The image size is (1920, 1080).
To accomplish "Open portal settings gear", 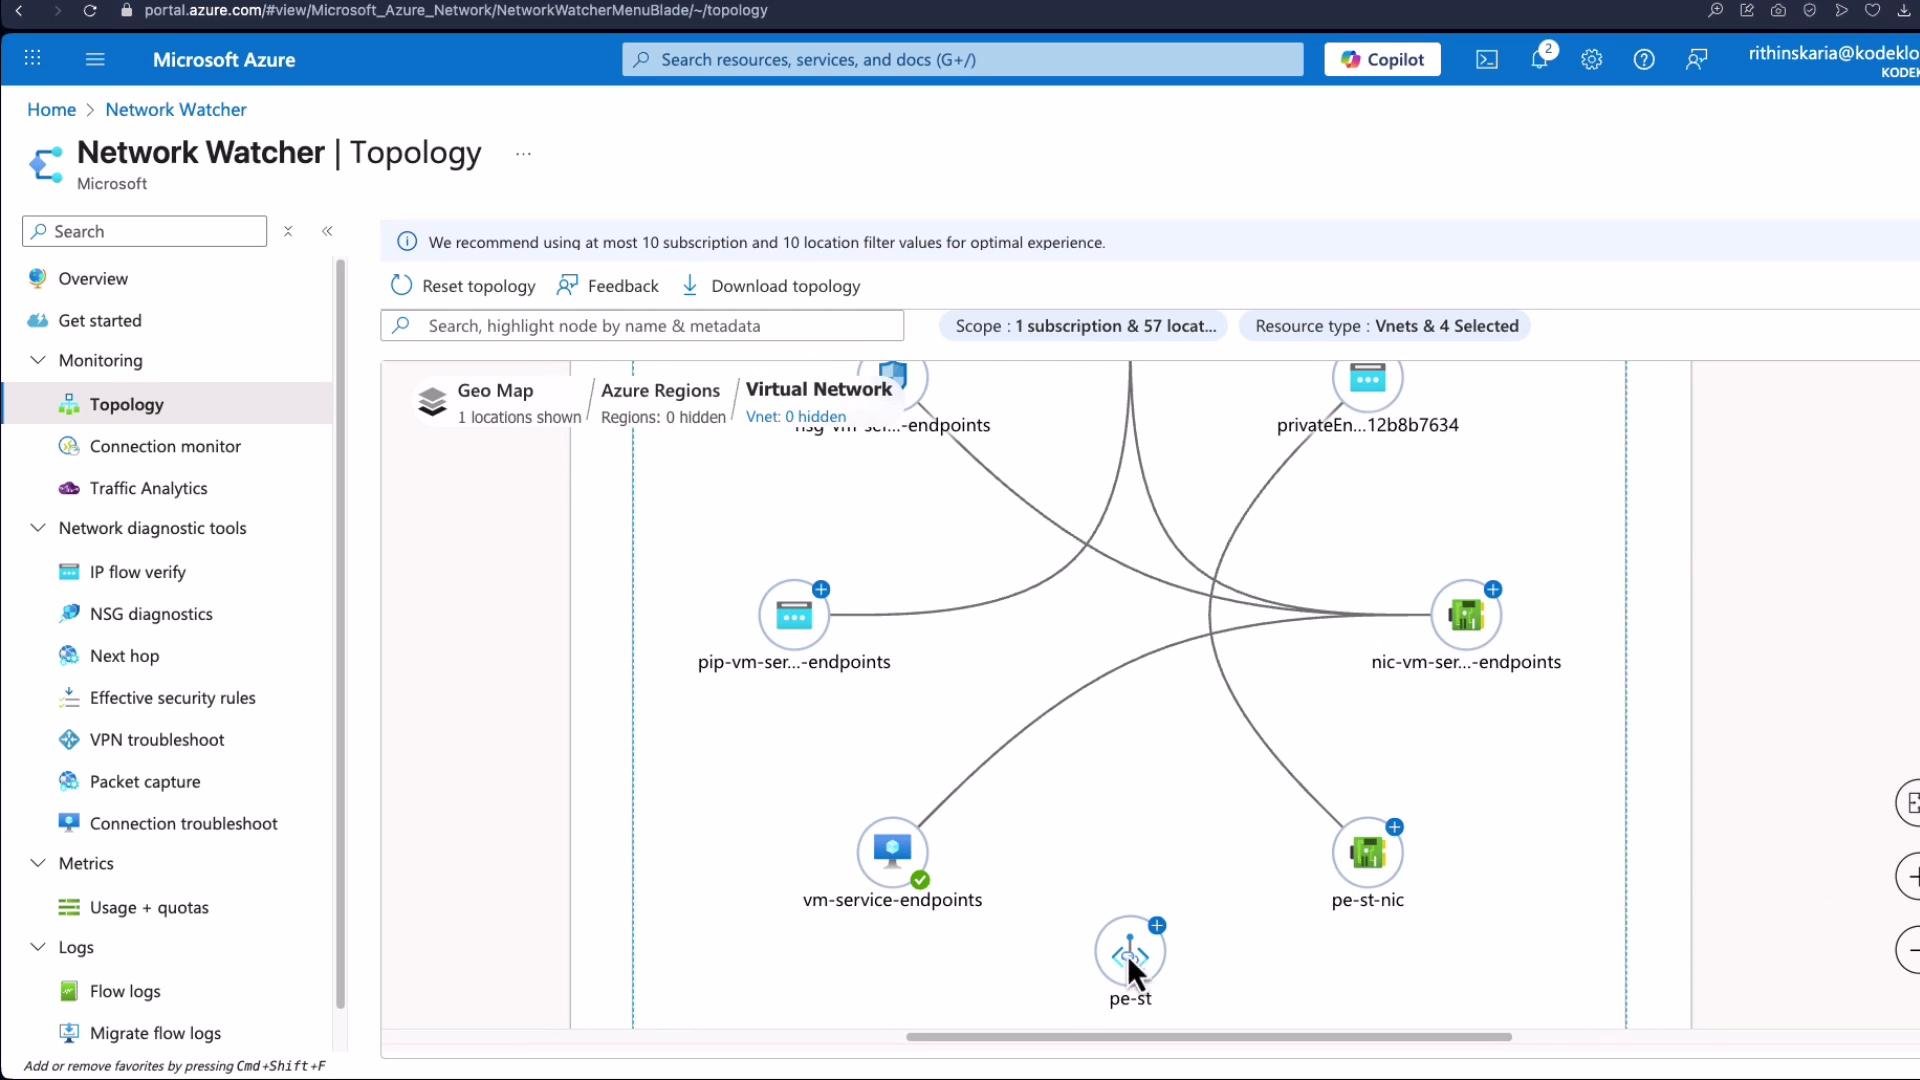I will point(1592,59).
